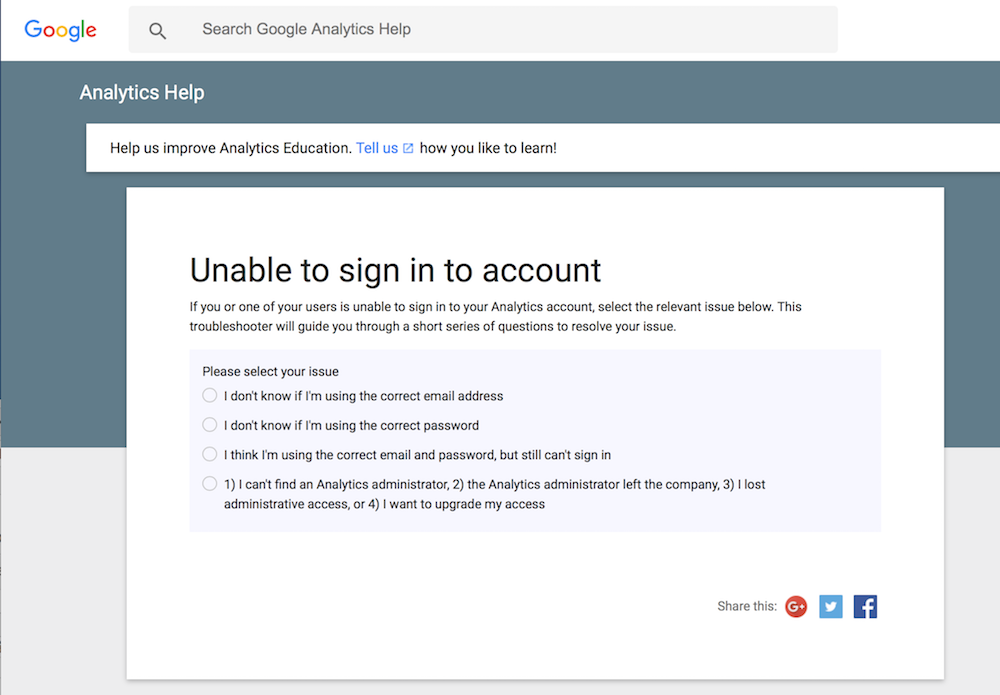Select correct password radio option
Screen dimensions: 1000x695
pyautogui.click(x=209, y=425)
